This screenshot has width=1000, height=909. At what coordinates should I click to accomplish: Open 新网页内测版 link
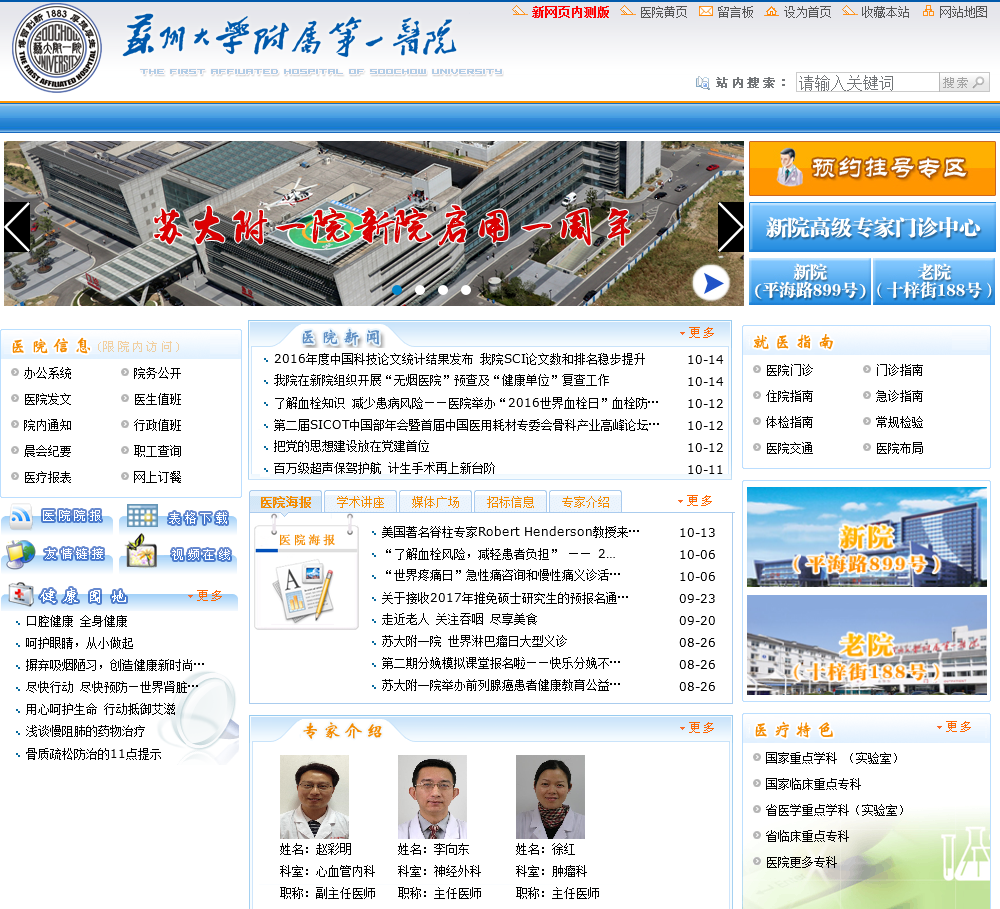[570, 12]
